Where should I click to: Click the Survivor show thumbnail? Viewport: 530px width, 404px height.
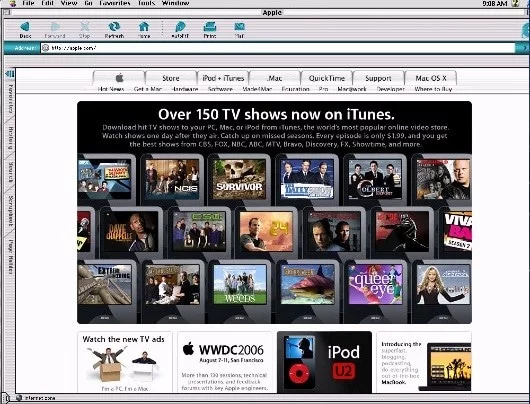coord(239,179)
